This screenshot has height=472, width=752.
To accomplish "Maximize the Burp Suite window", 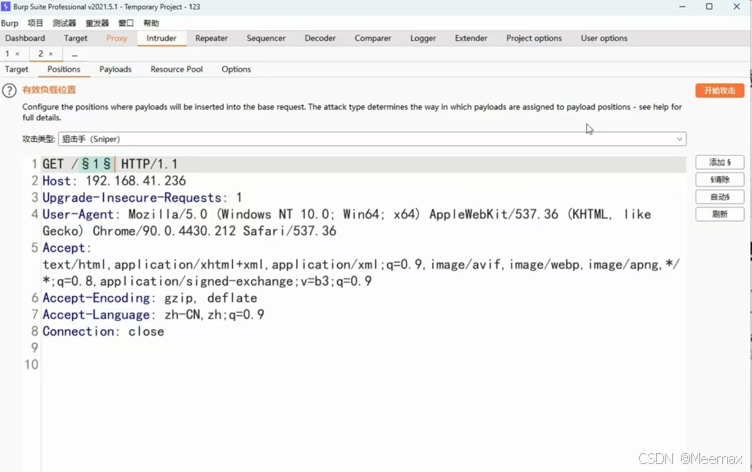I will click(709, 7).
